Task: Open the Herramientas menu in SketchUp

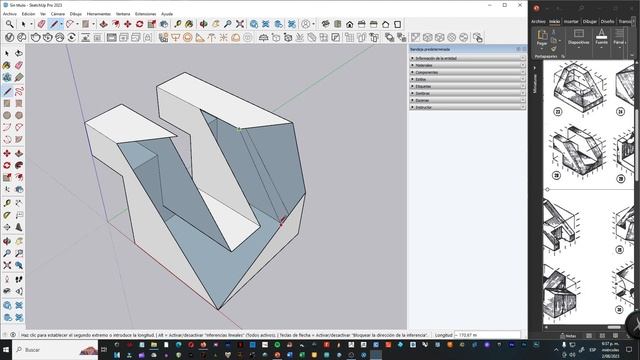Action: pyautogui.click(x=99, y=14)
